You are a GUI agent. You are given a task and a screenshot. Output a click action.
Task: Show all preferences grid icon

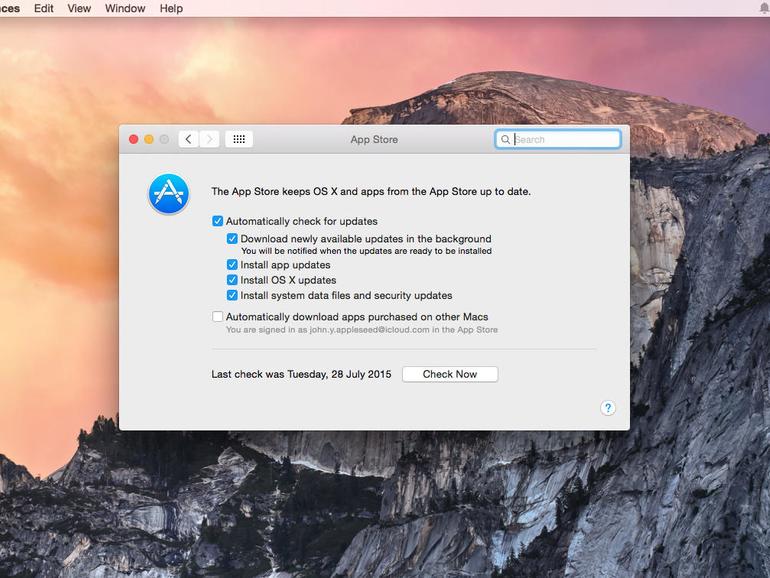click(x=239, y=139)
